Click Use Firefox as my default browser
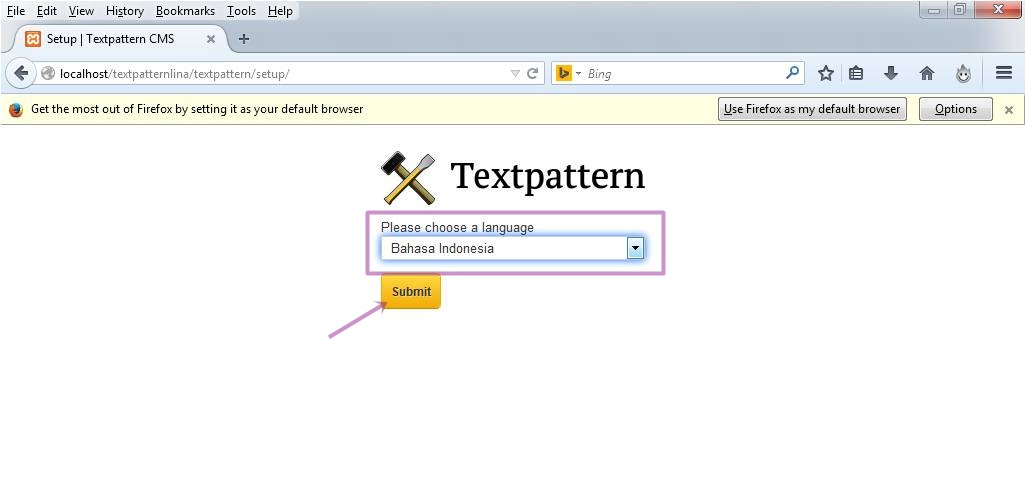Screen dimensions: 1025x503 click(812, 109)
